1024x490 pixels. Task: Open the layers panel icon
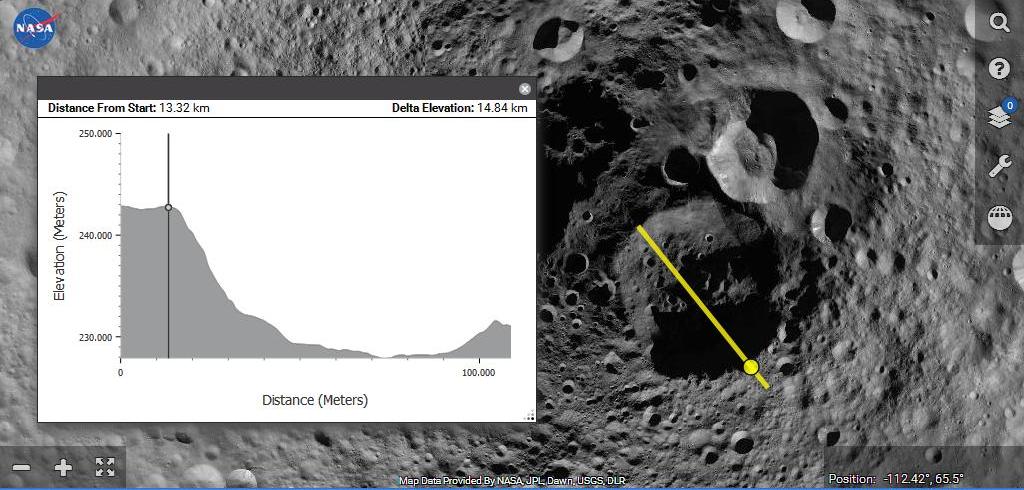(x=999, y=119)
